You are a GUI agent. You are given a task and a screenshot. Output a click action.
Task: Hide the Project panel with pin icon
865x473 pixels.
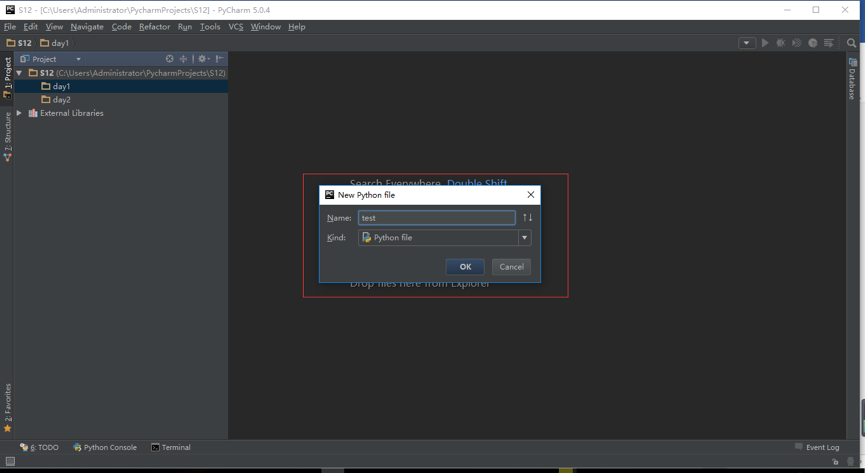coord(220,59)
